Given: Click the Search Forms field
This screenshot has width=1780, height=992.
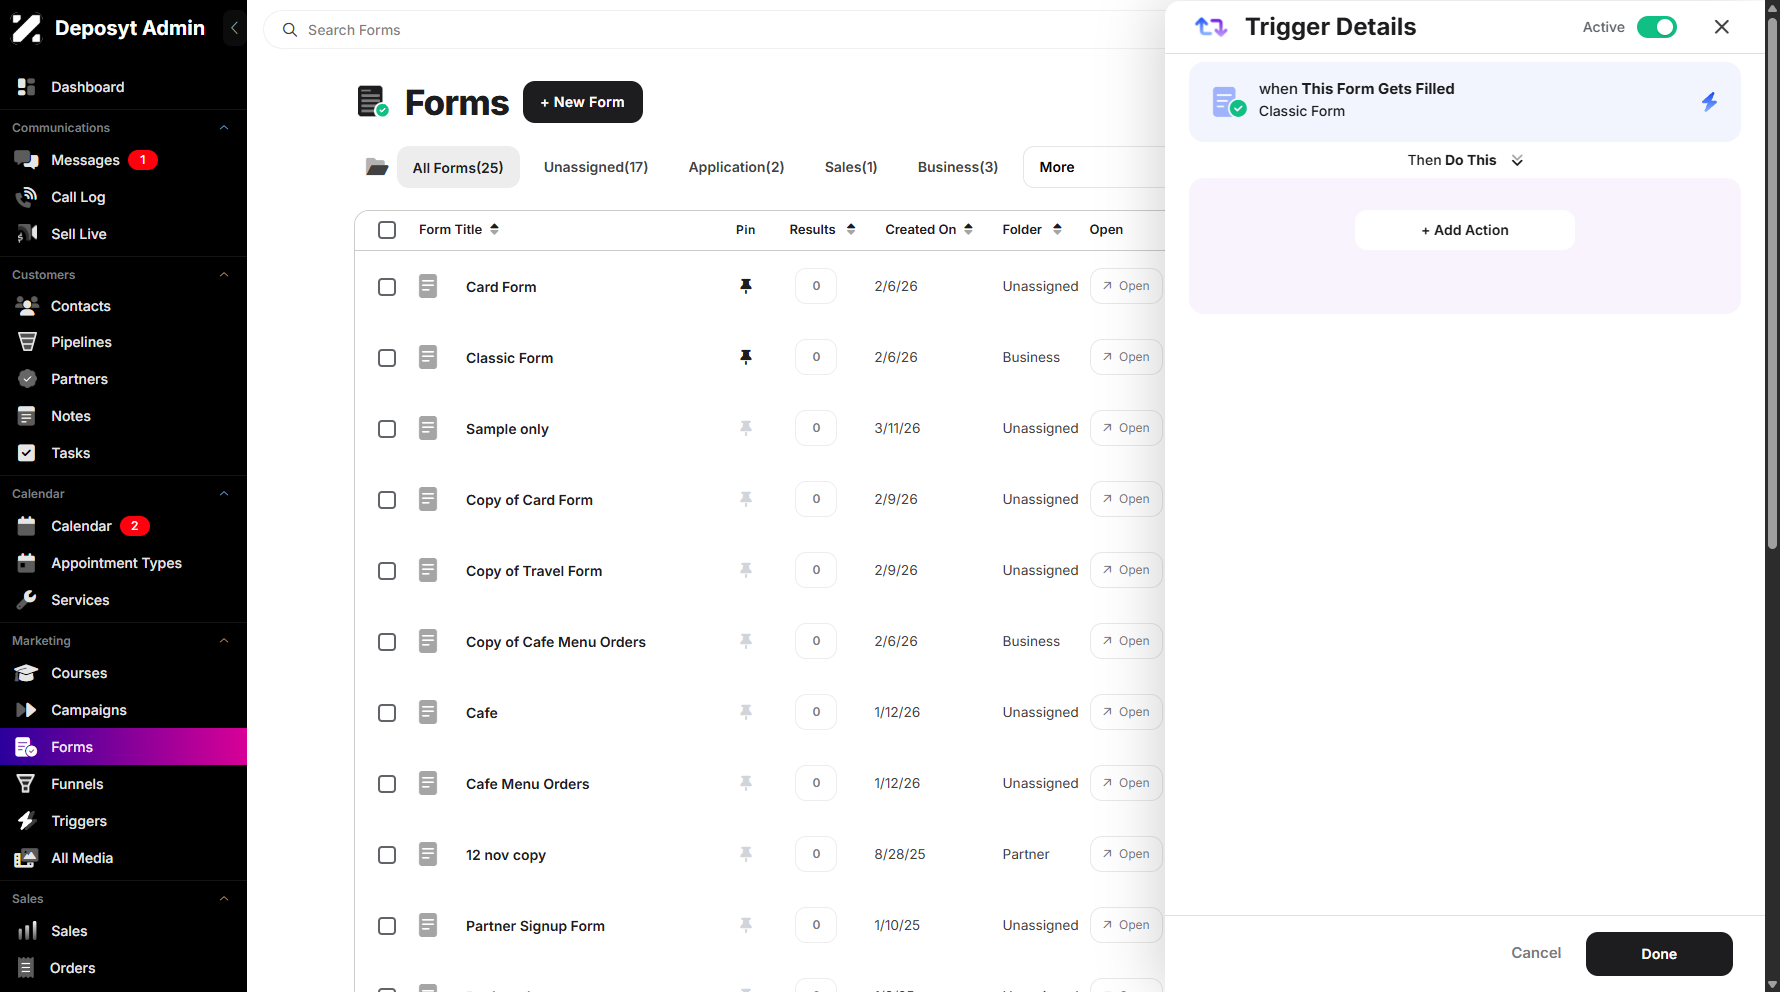Looking at the screenshot, I should [714, 30].
